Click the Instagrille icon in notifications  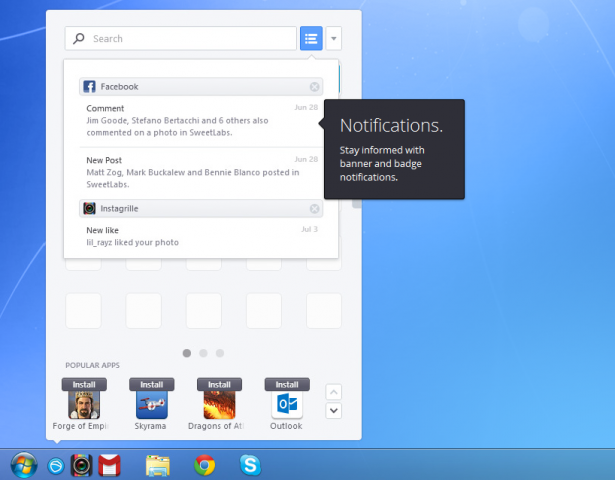pos(89,209)
